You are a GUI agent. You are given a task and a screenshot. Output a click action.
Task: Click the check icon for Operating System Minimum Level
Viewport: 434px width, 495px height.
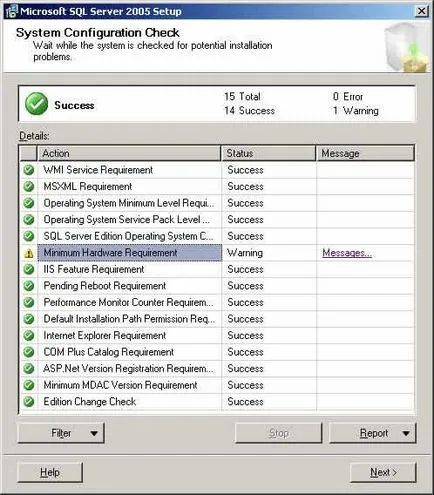pyautogui.click(x=29, y=203)
